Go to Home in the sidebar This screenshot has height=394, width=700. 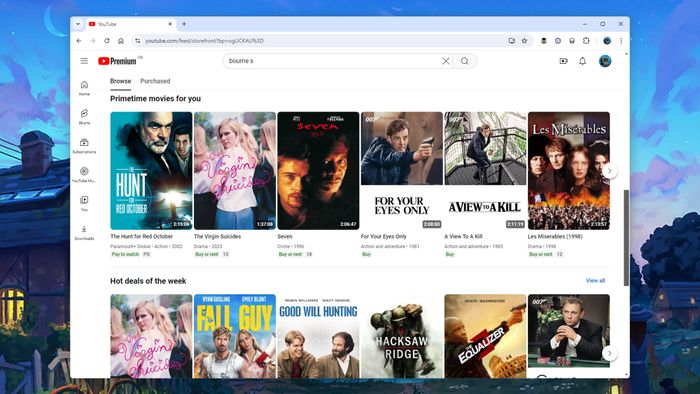[84, 88]
